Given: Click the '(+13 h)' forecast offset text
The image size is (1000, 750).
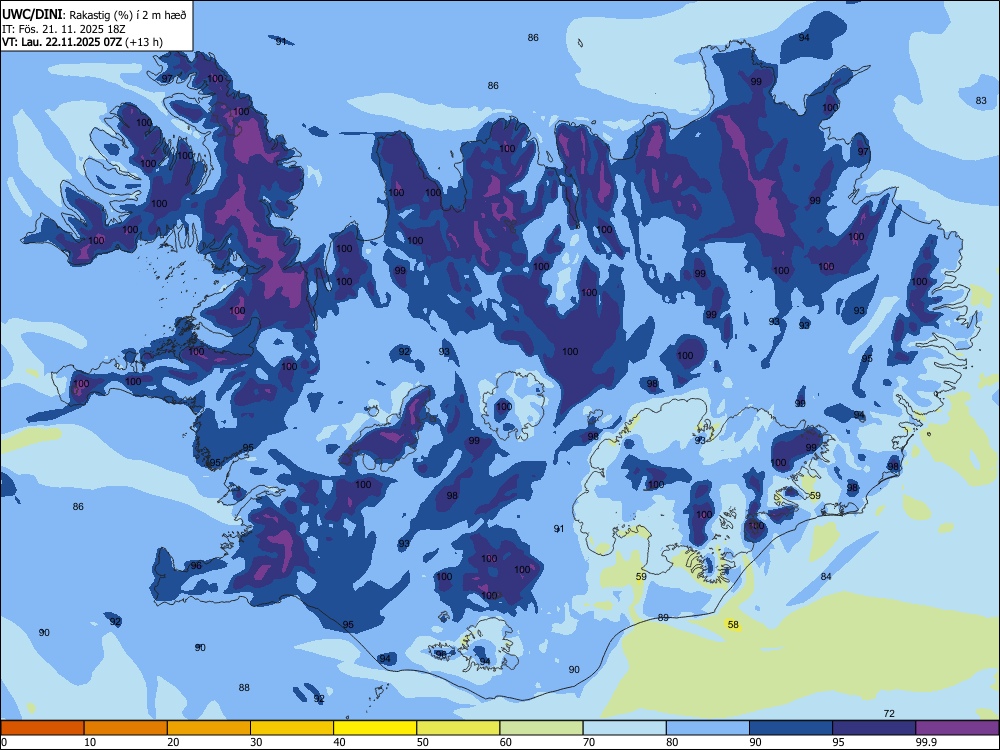Looking at the screenshot, I should click(x=144, y=42).
